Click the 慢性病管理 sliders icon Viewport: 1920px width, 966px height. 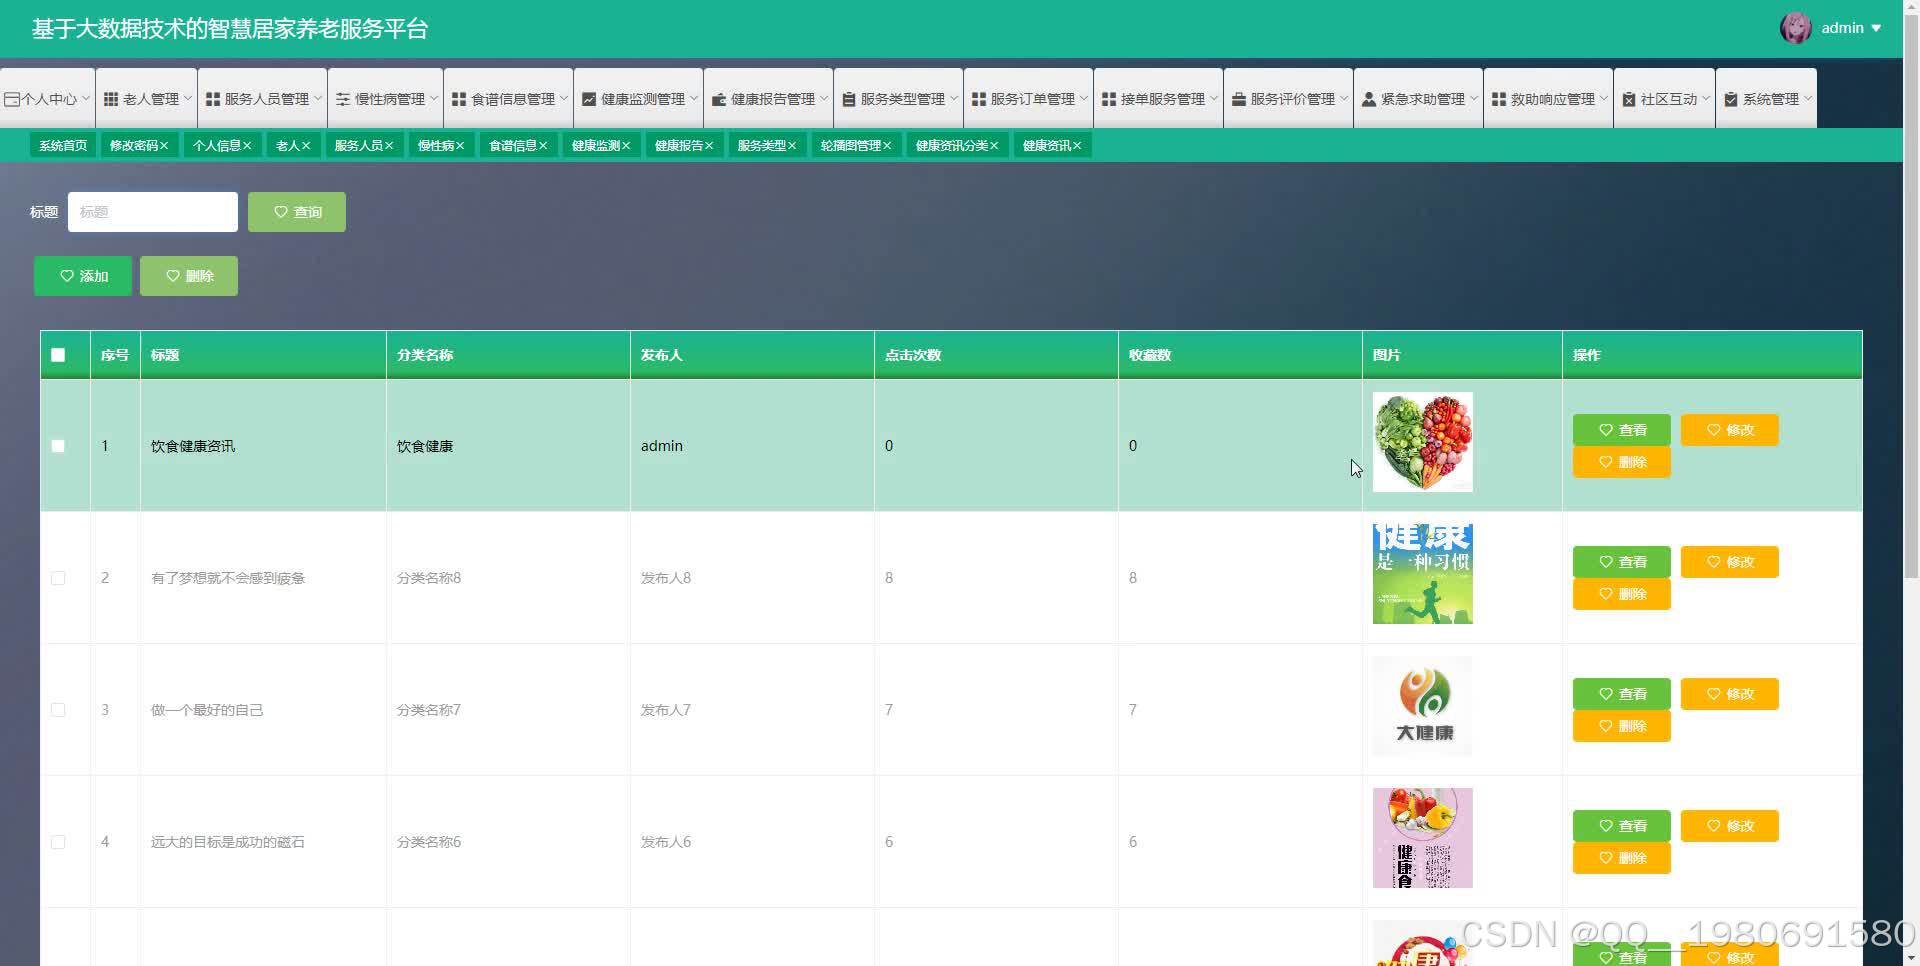[343, 99]
